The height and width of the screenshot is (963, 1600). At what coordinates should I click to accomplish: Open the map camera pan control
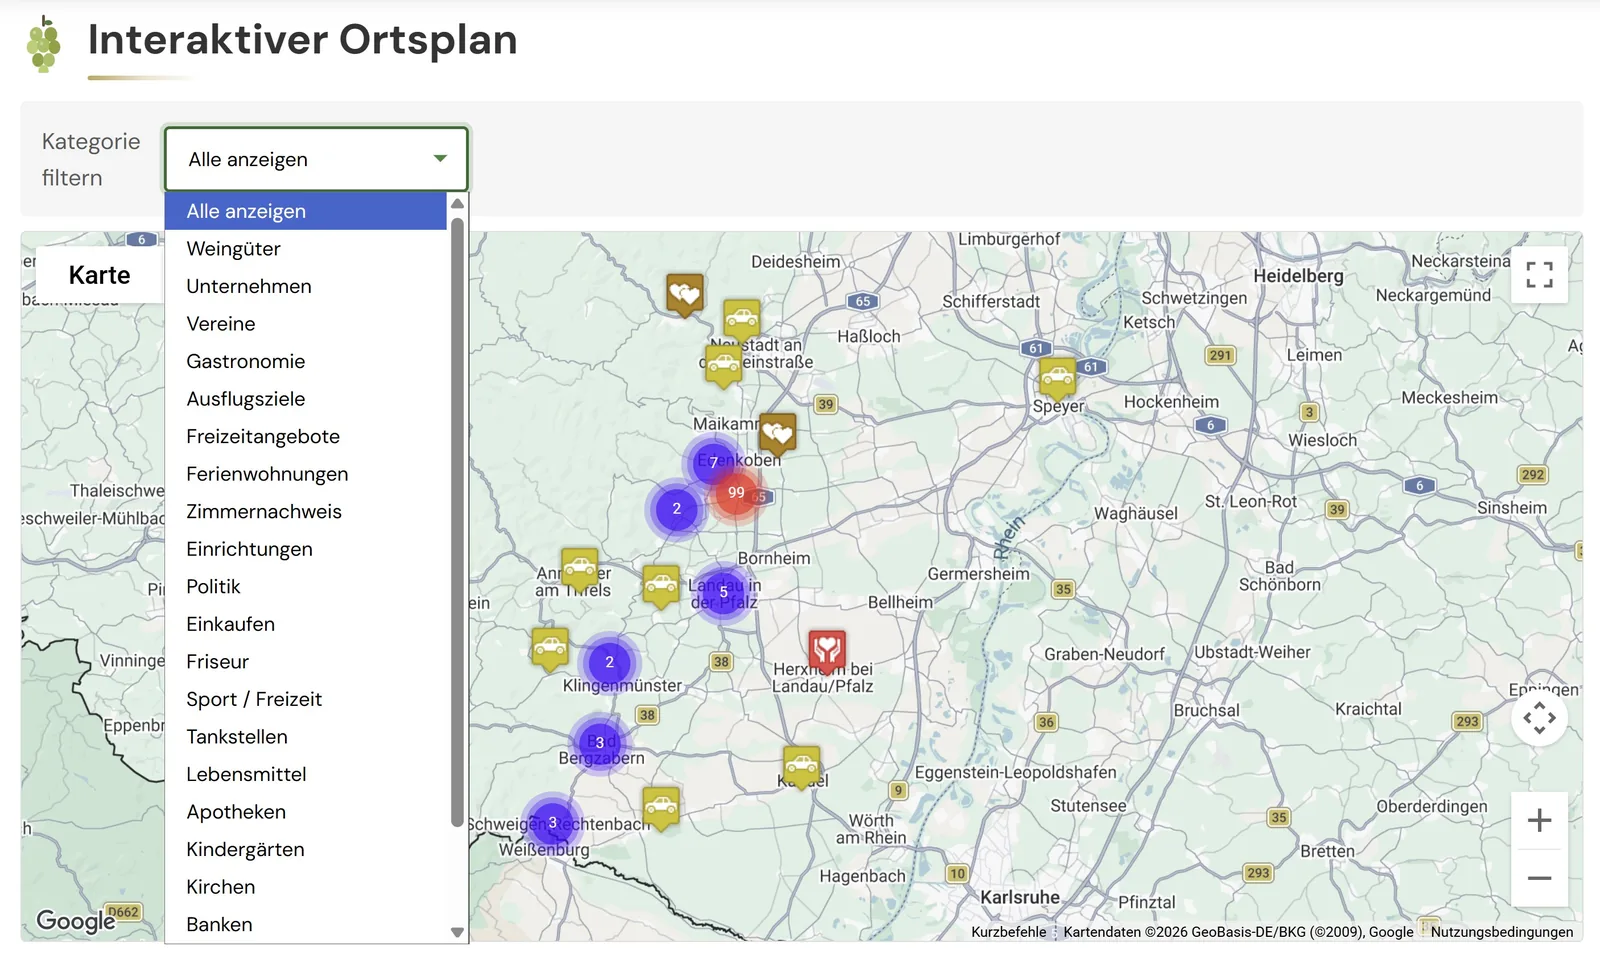[1539, 718]
